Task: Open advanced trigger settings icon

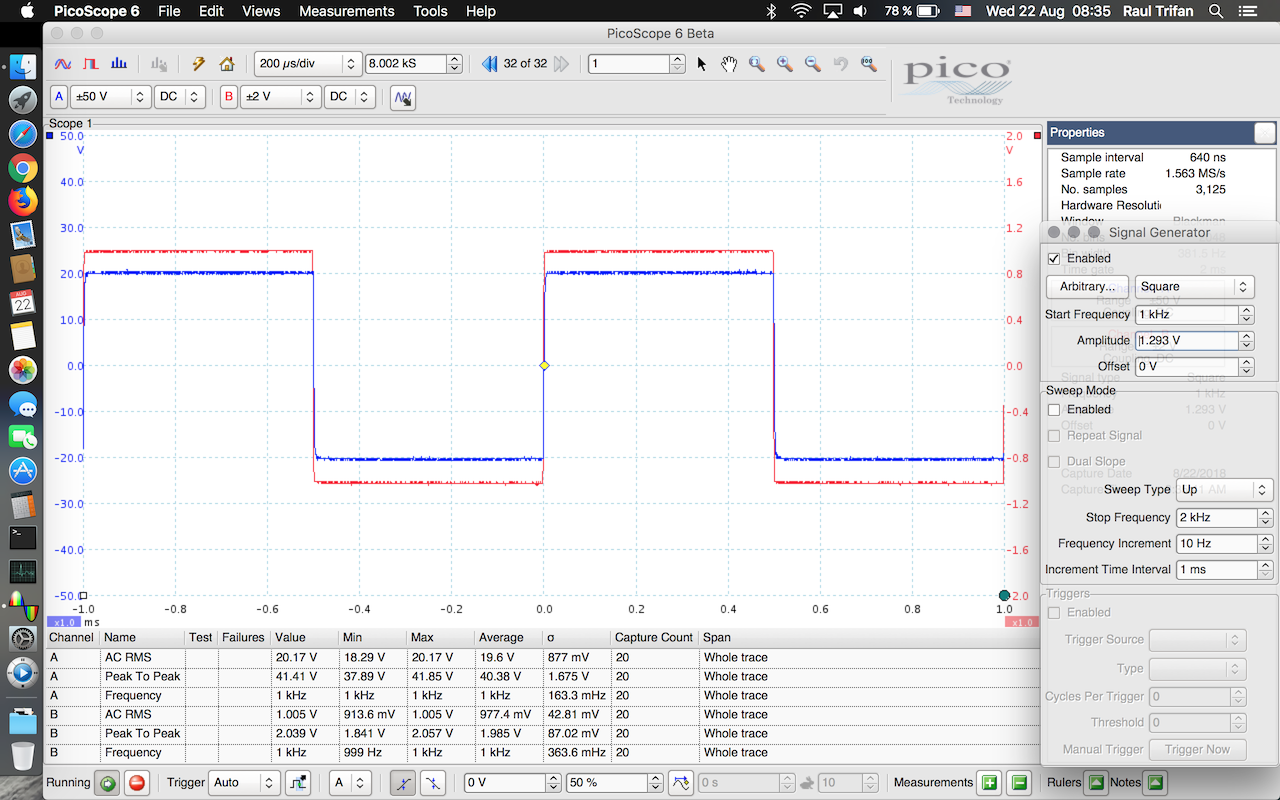Action: 297,783
